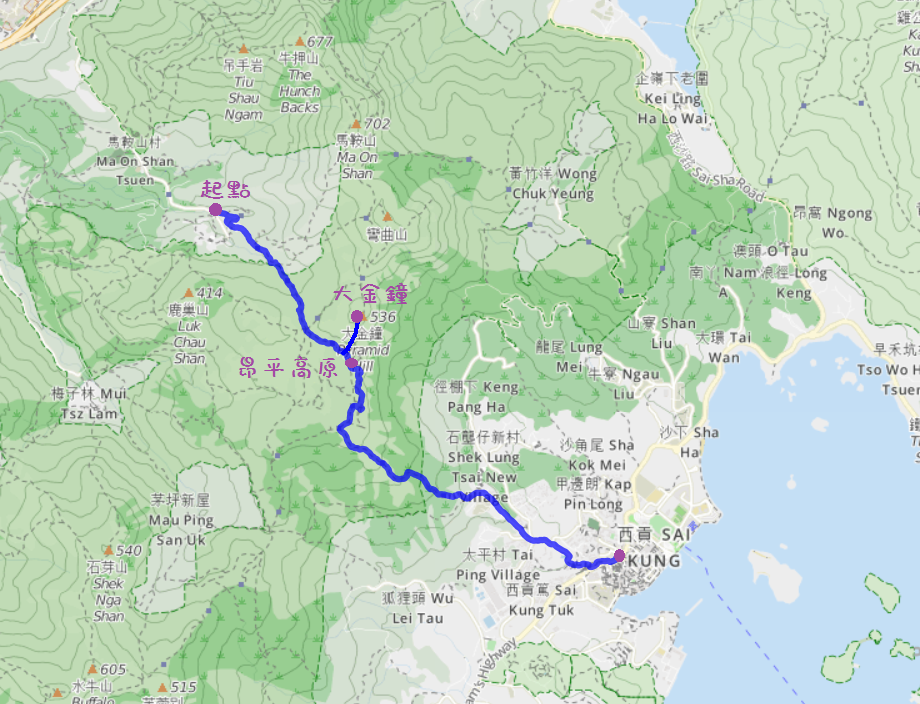Image resolution: width=920 pixels, height=704 pixels.
Task: Click the purple 昂平高原 waypoint marker
Action: click(351, 363)
